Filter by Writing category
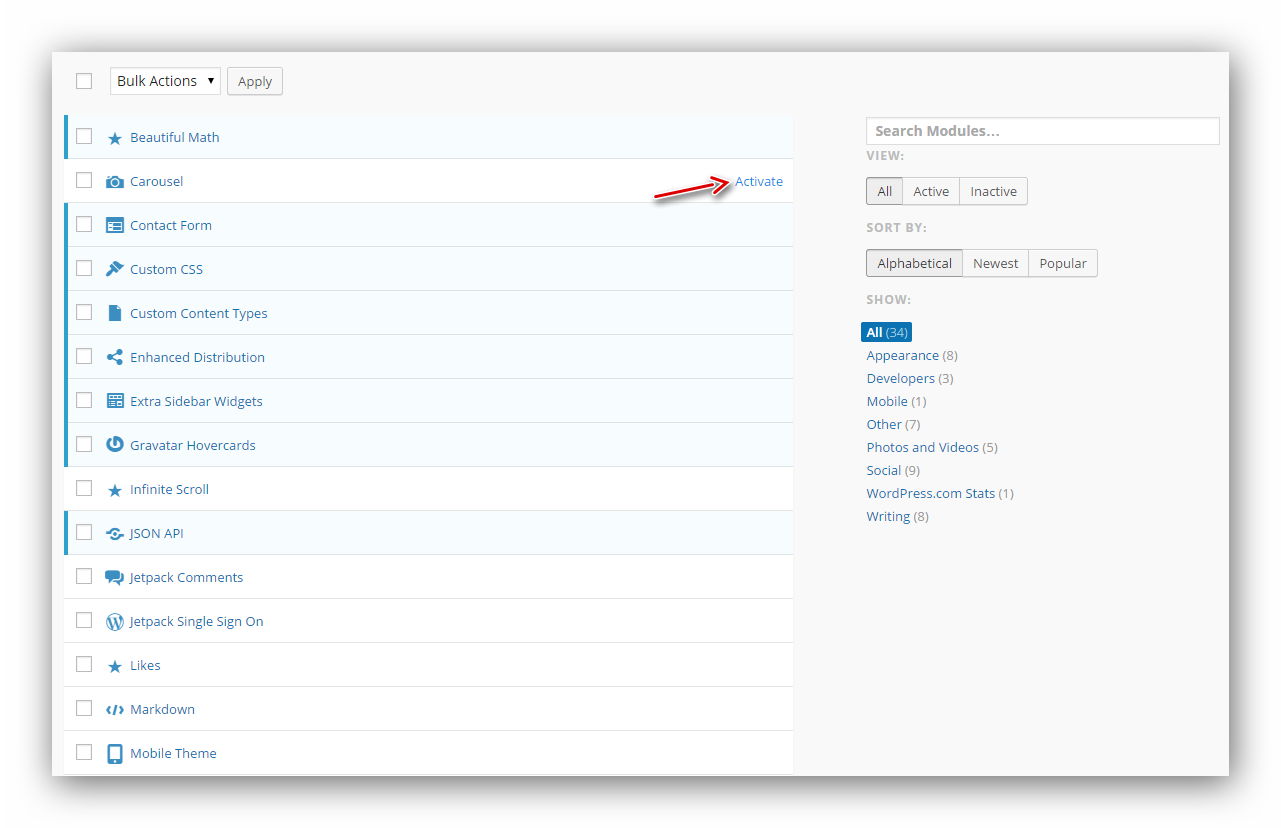The image size is (1281, 828). pos(889,516)
